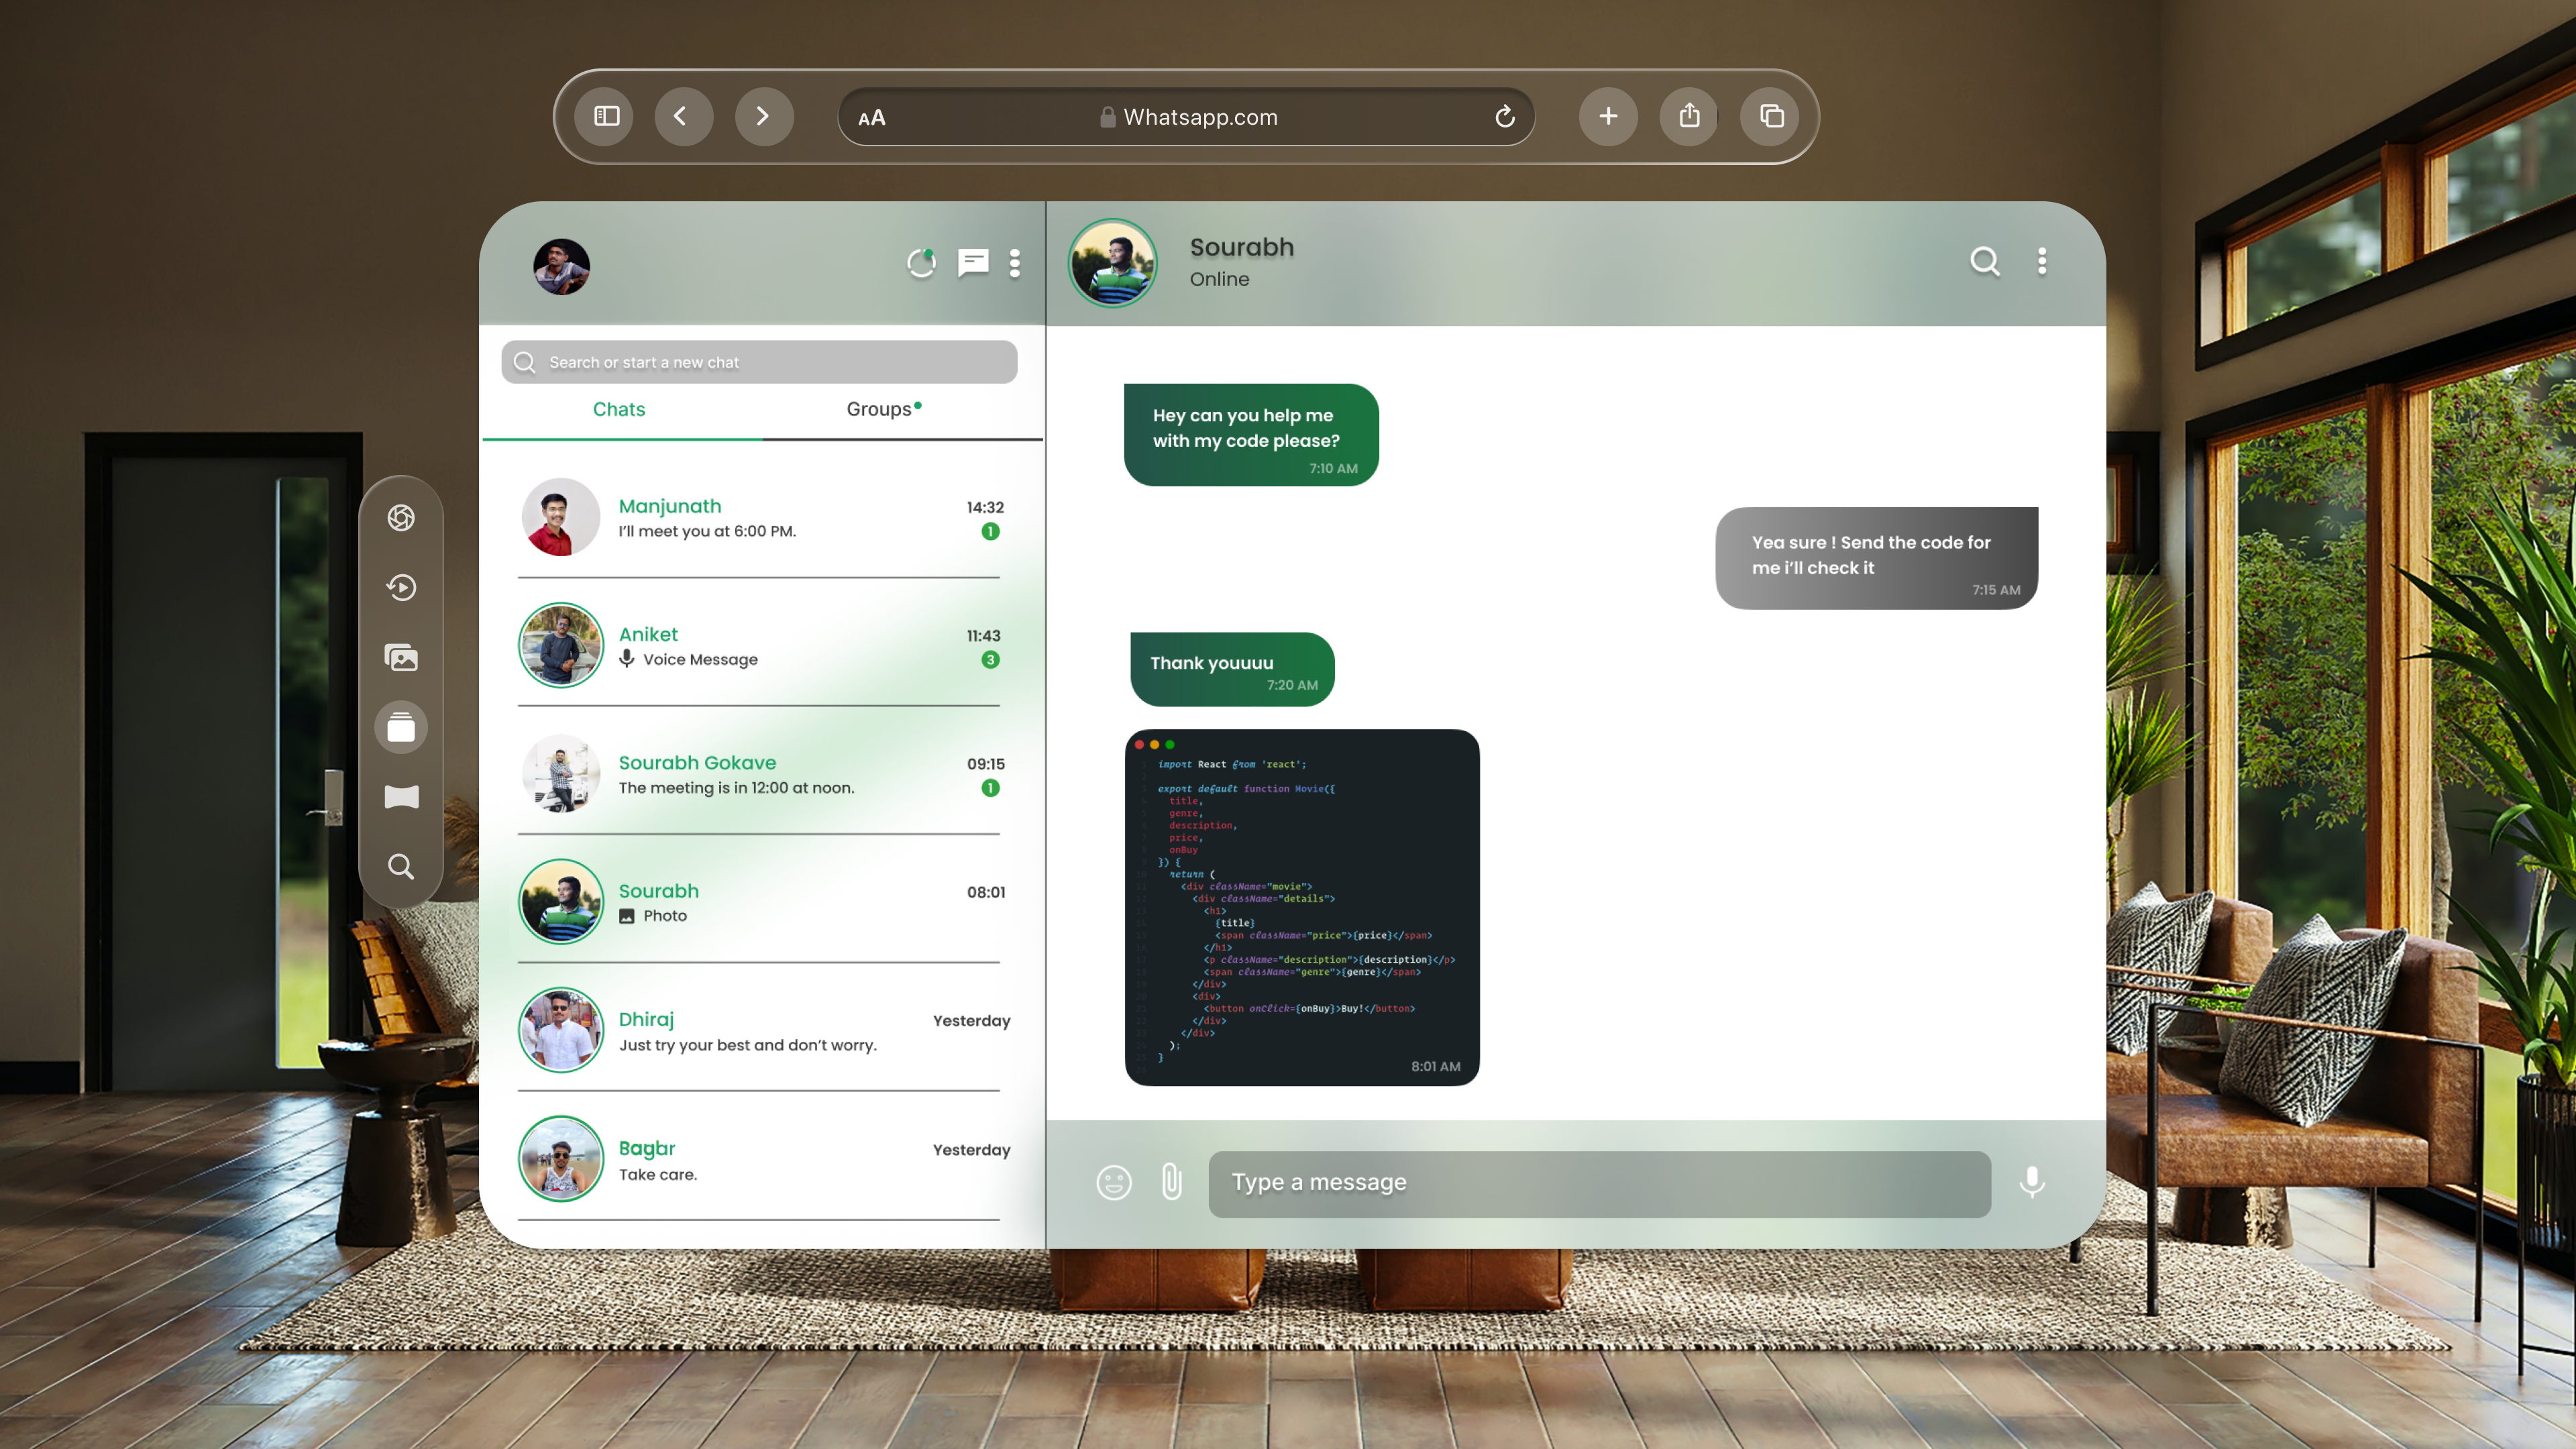Select the Chats tab
Image resolution: width=2576 pixels, height=1449 pixels.
(x=619, y=409)
